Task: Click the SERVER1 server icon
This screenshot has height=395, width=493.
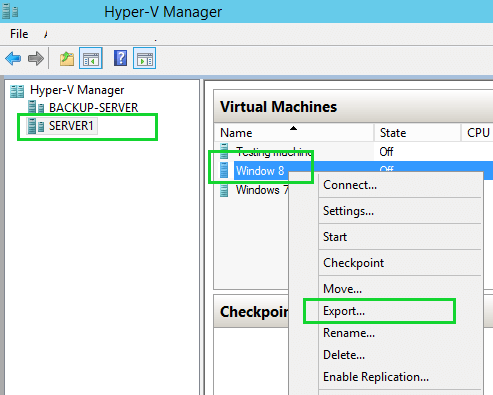Action: (x=36, y=126)
